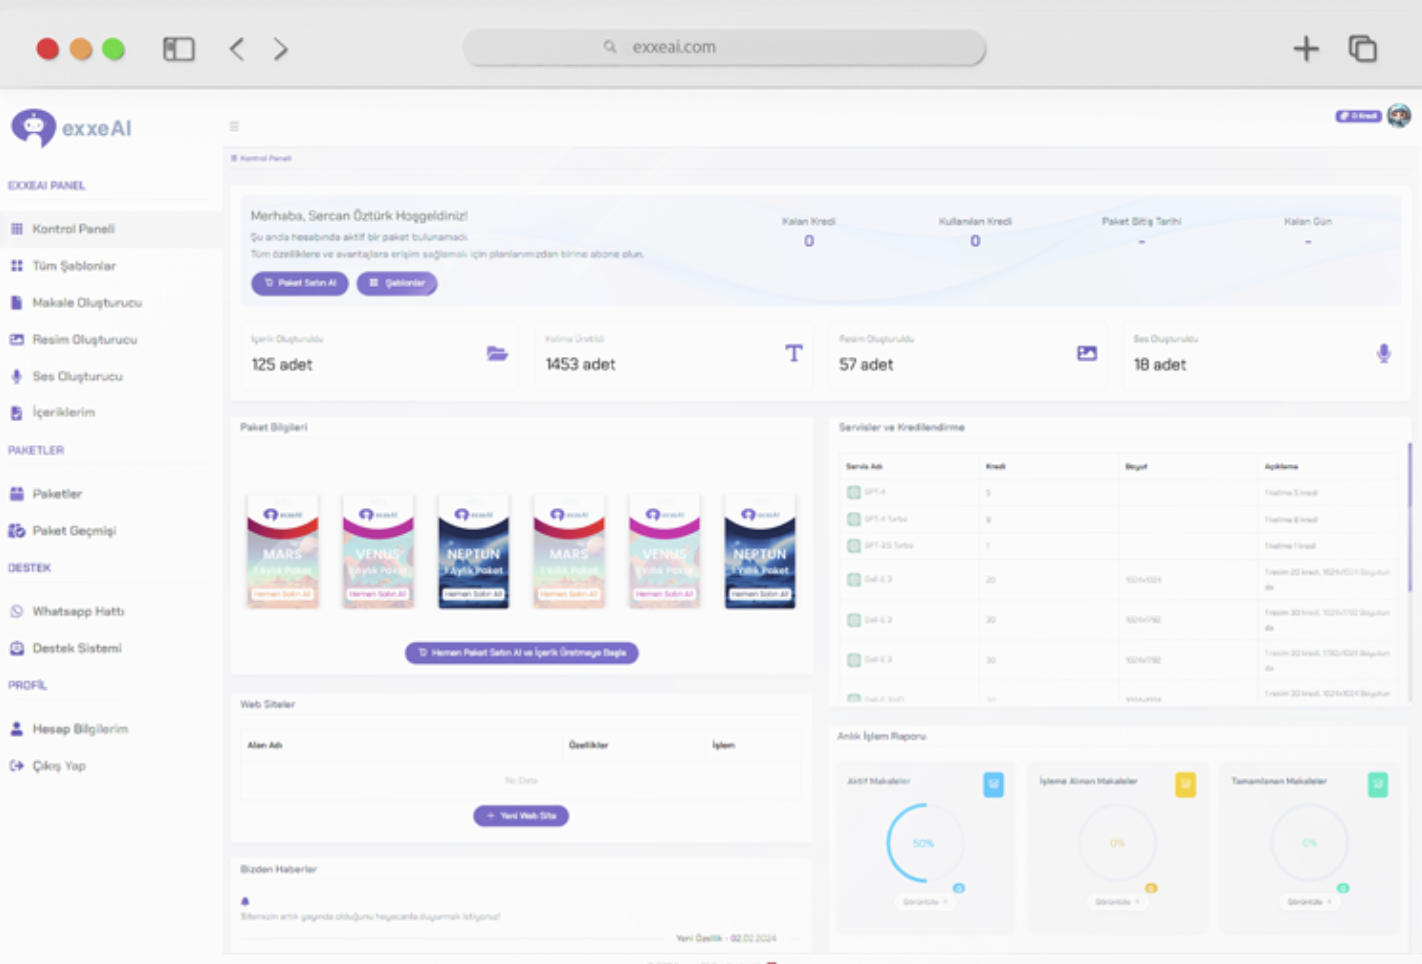Click the Şablonlar button in the welcome banner
Screen dimensions: 1422x964
point(397,283)
